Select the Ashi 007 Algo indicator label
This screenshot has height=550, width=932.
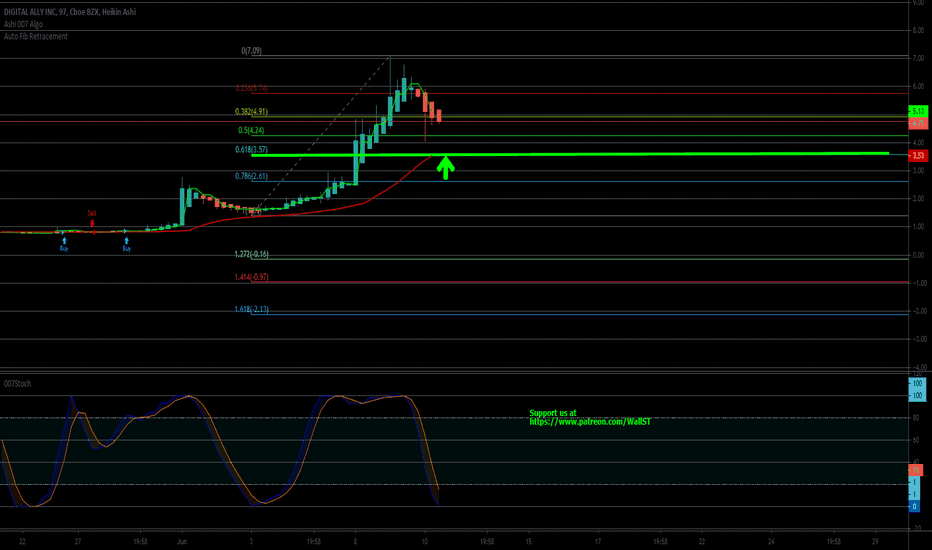point(23,24)
